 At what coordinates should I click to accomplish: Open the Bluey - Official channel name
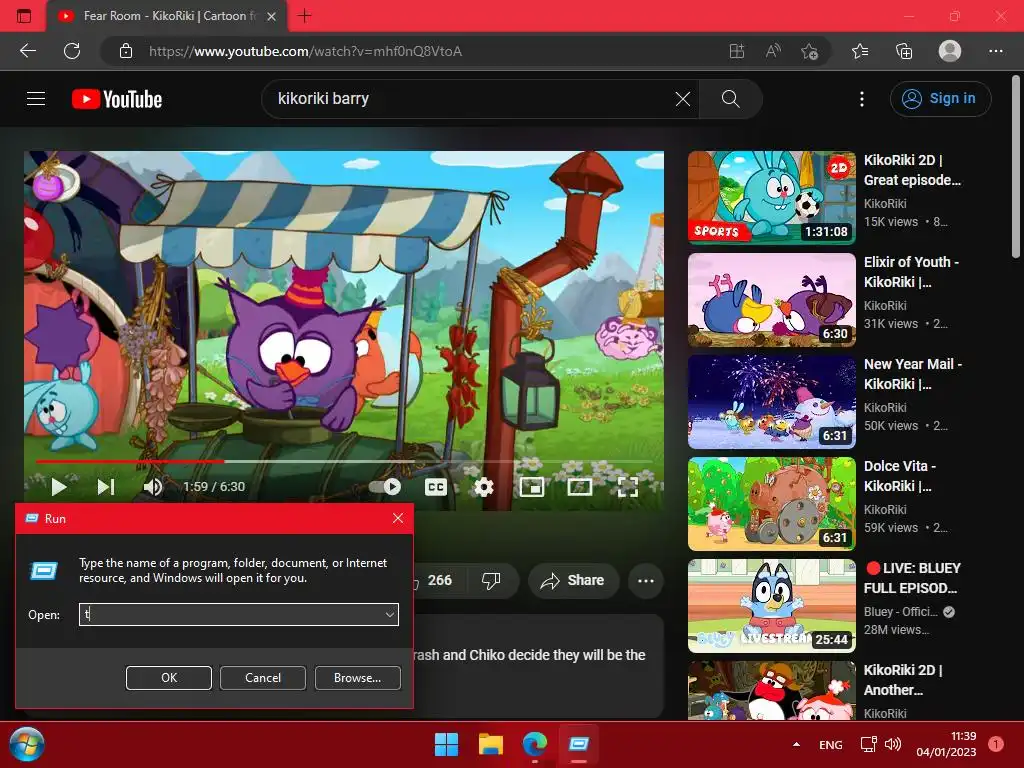click(901, 612)
